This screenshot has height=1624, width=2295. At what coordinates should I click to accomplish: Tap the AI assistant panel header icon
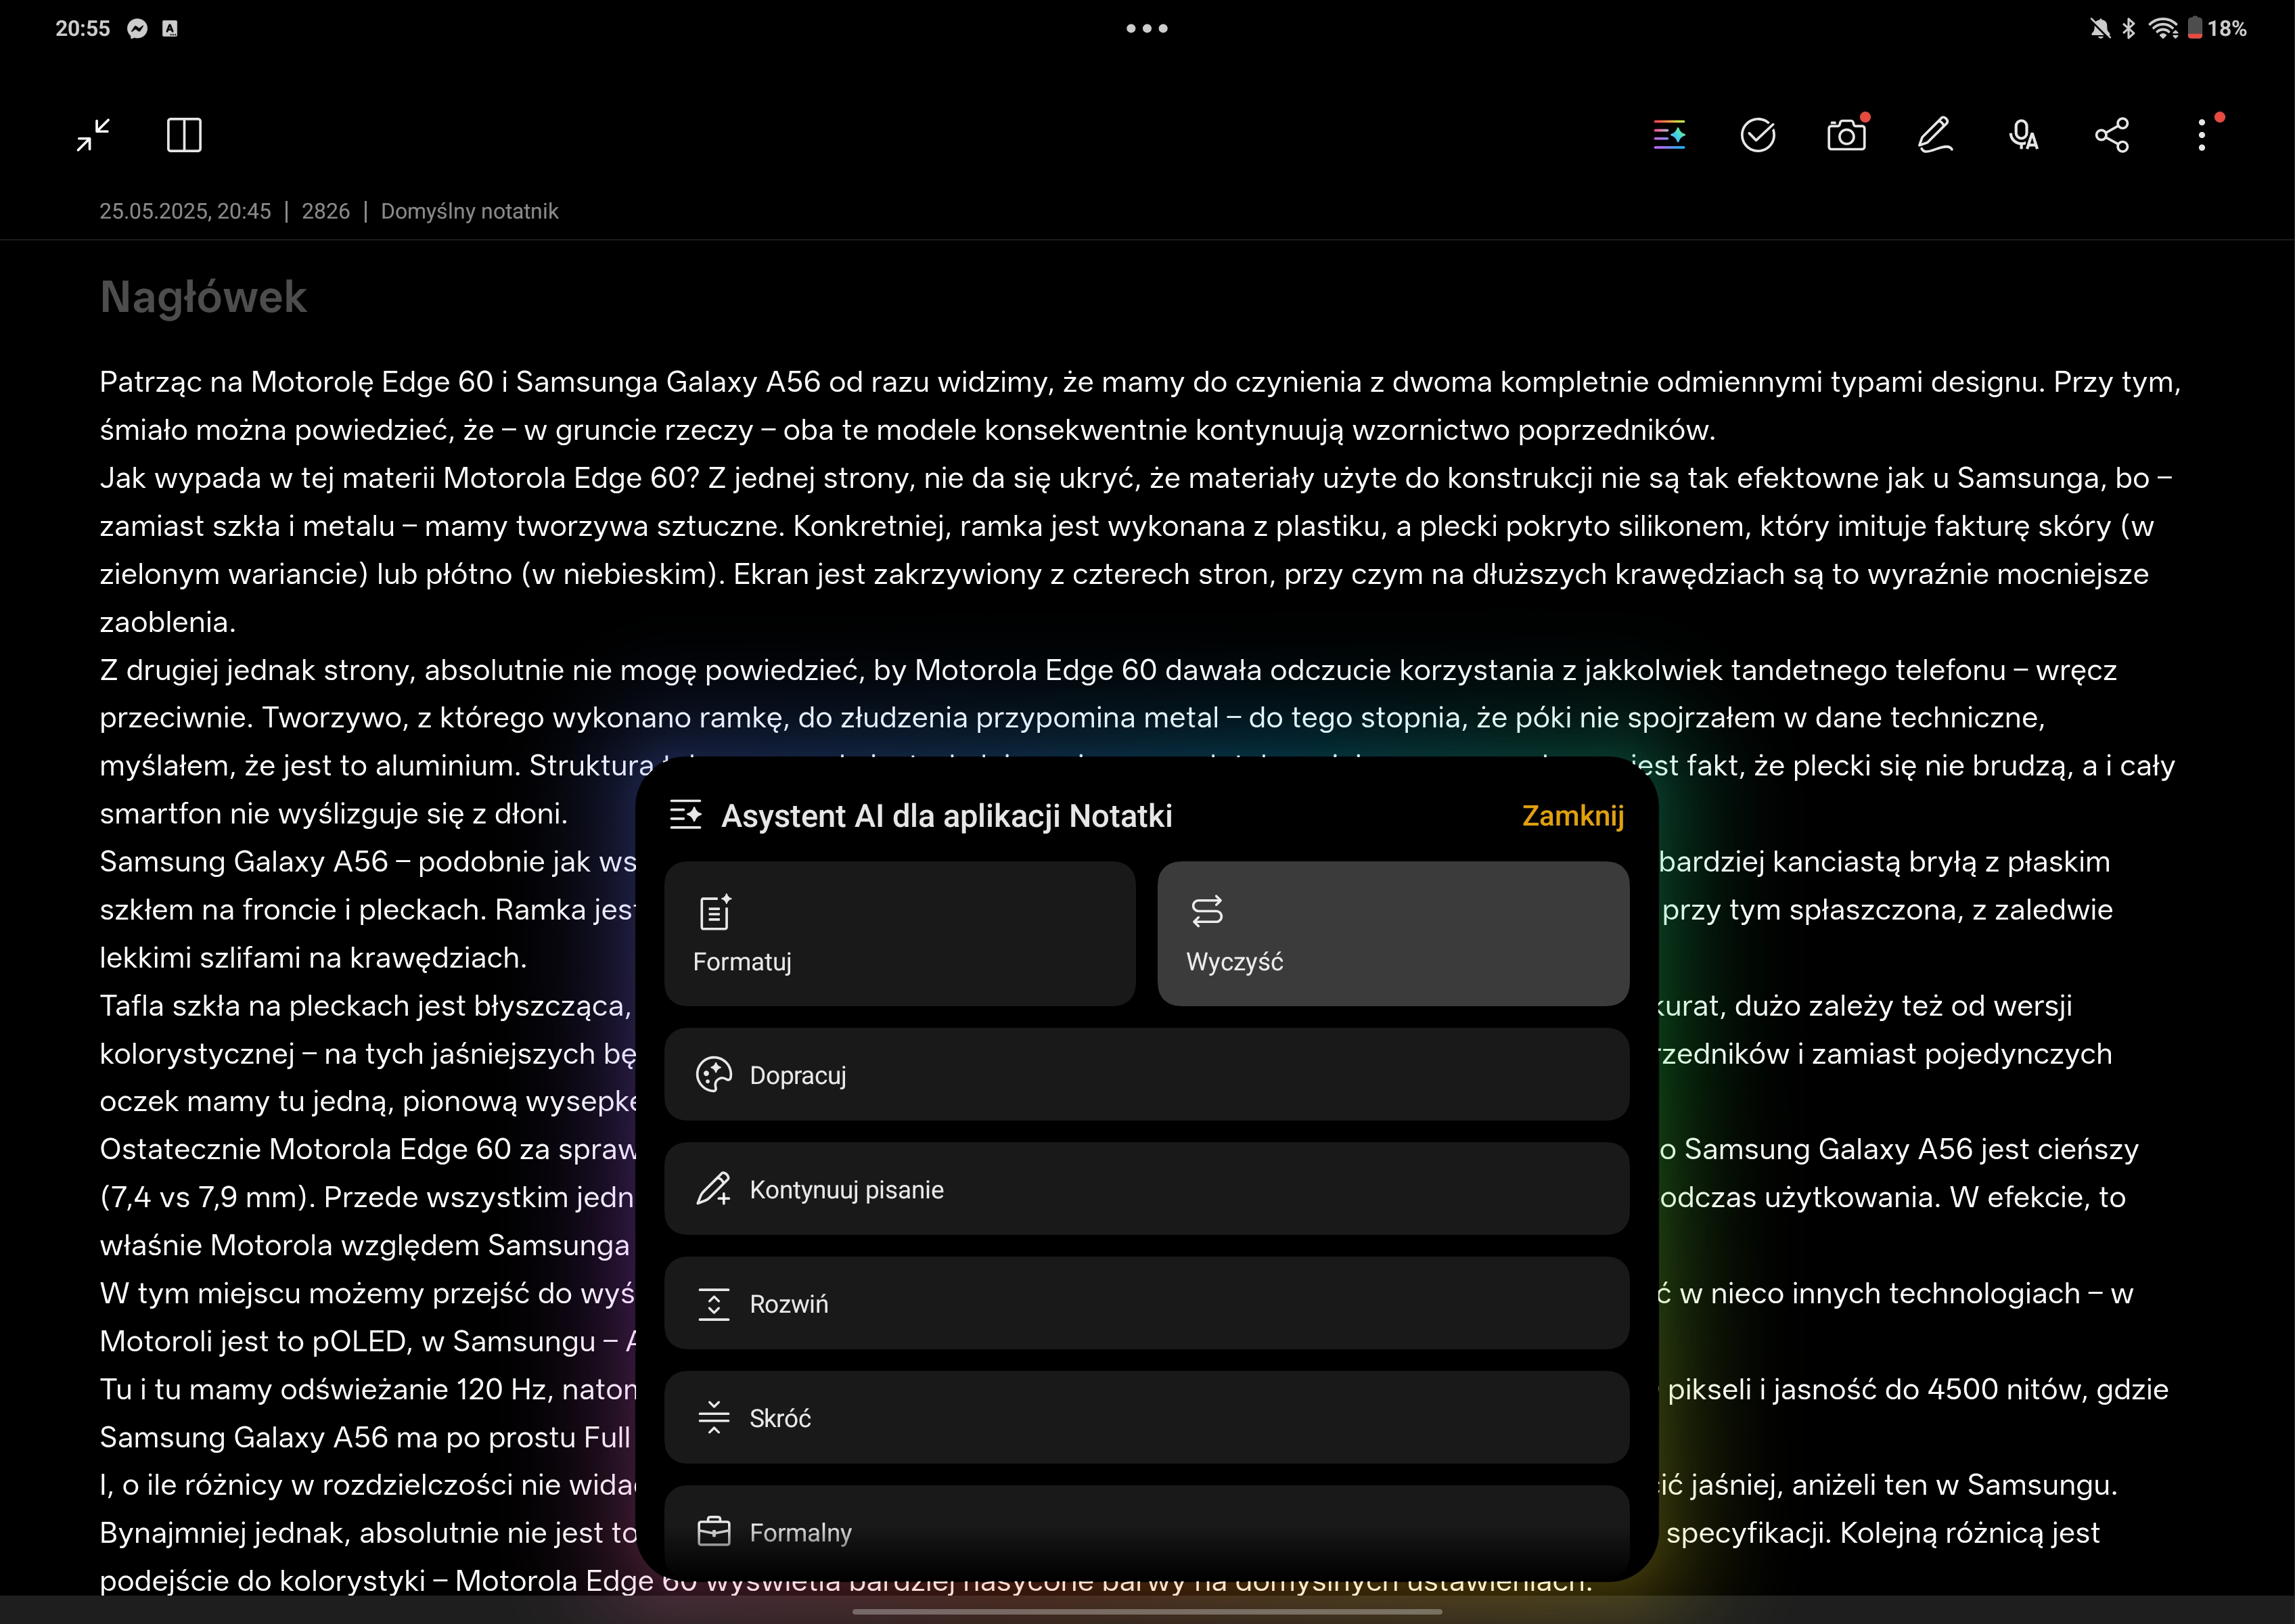pos(686,815)
